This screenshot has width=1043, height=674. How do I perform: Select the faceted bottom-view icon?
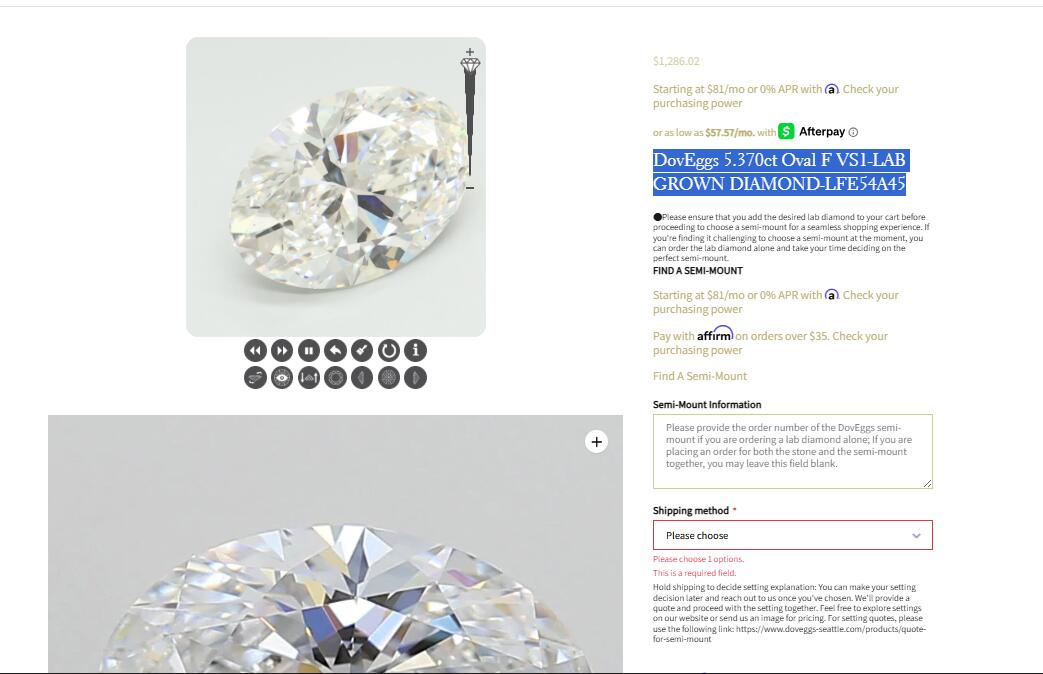[x=389, y=378]
